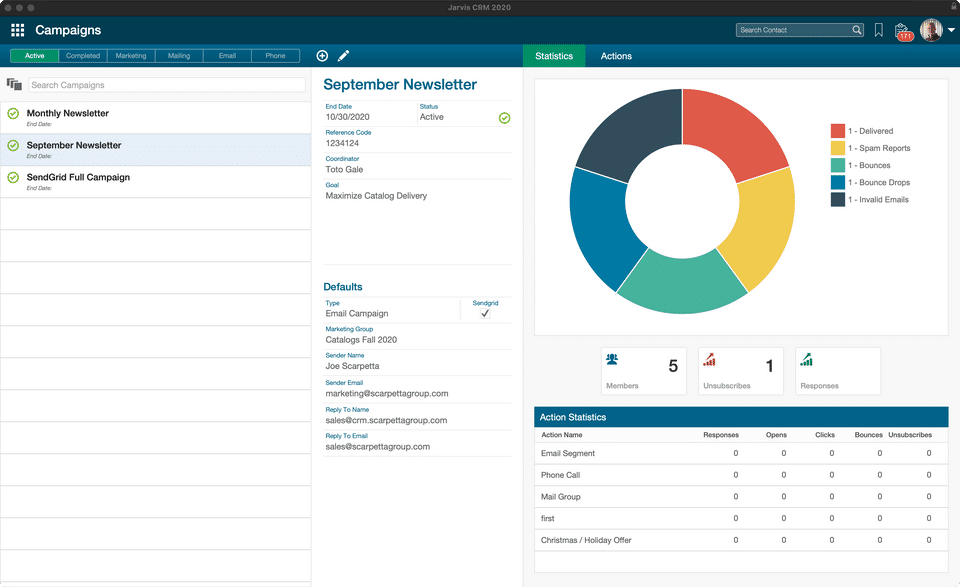Expand the user profile dropdown arrow
Screen dimensions: 960x587
tap(952, 31)
